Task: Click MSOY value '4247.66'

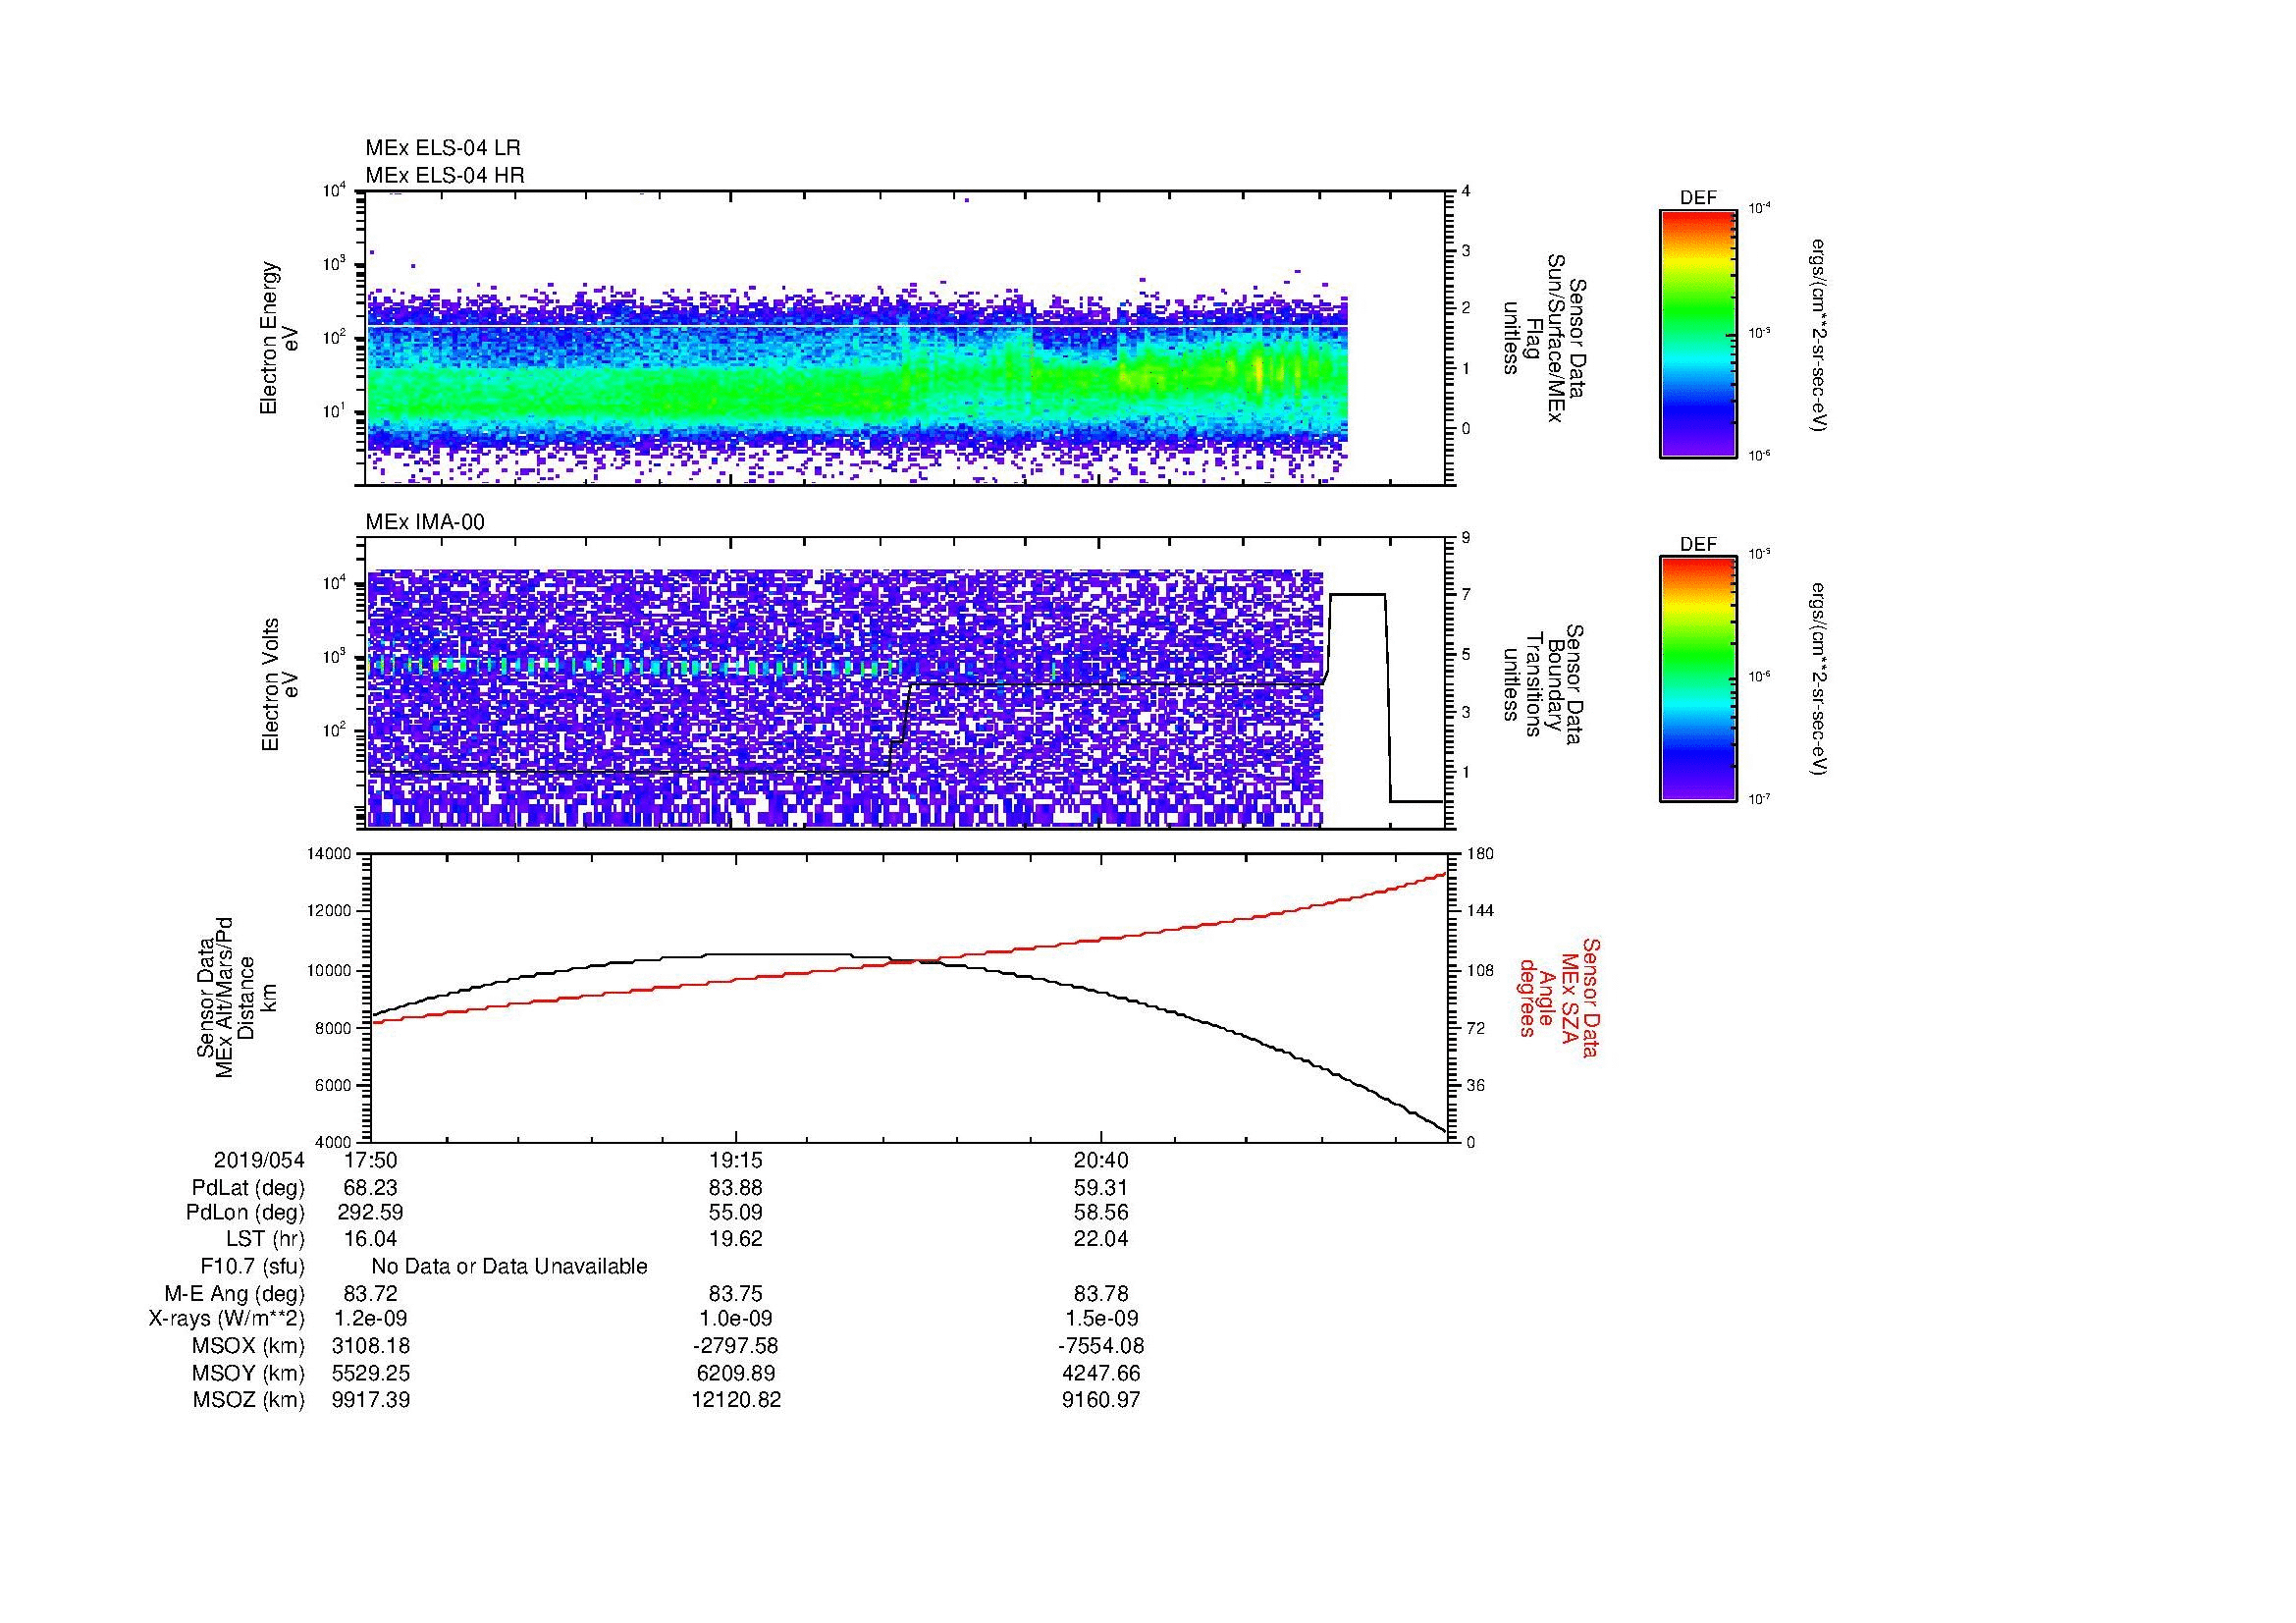Action: click(1101, 1373)
